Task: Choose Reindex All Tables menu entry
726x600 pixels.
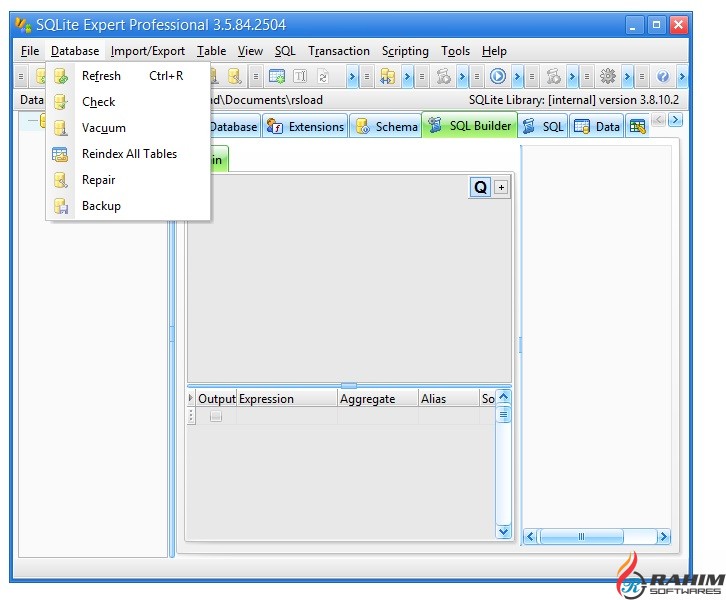Action: 128,154
